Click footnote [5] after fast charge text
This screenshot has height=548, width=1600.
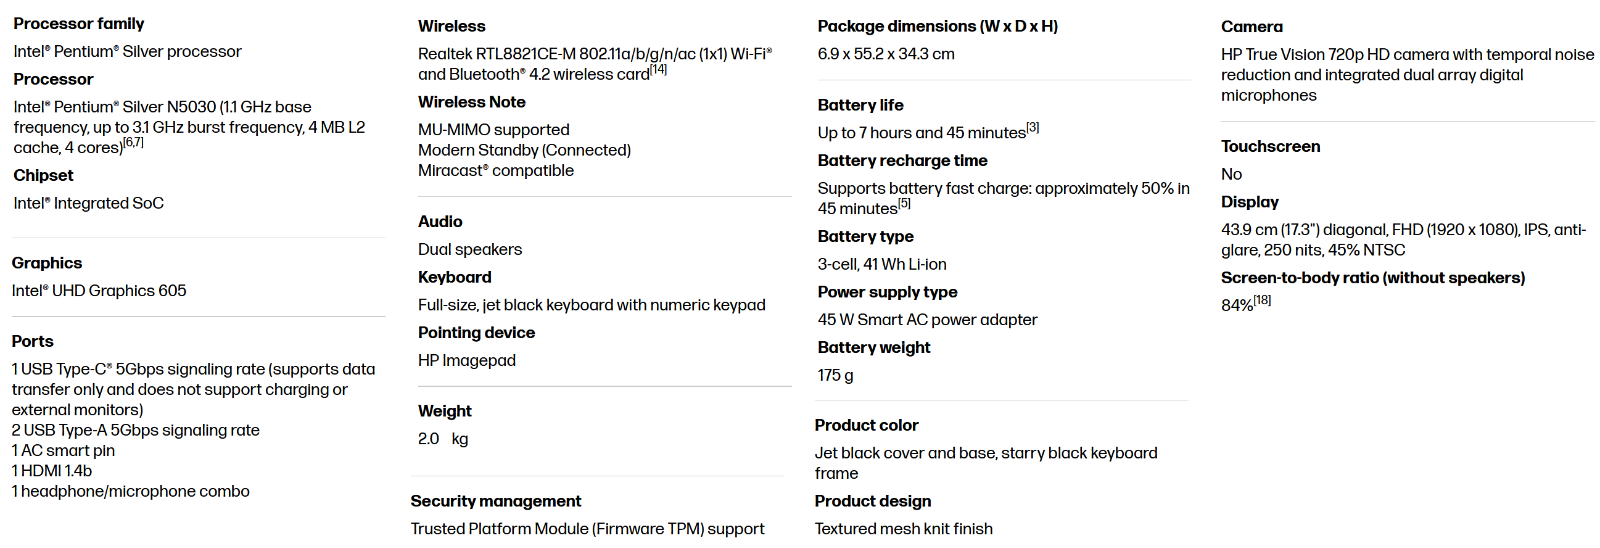[905, 204]
